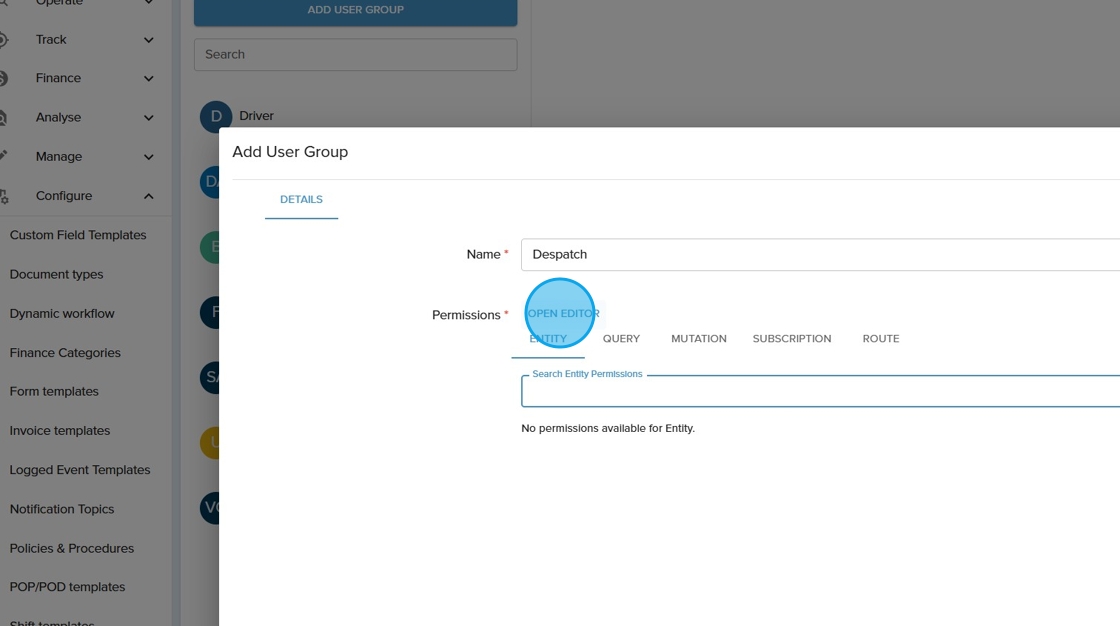Select the Driver group avatar
Screen dimensions: 1120x626
[215, 117]
